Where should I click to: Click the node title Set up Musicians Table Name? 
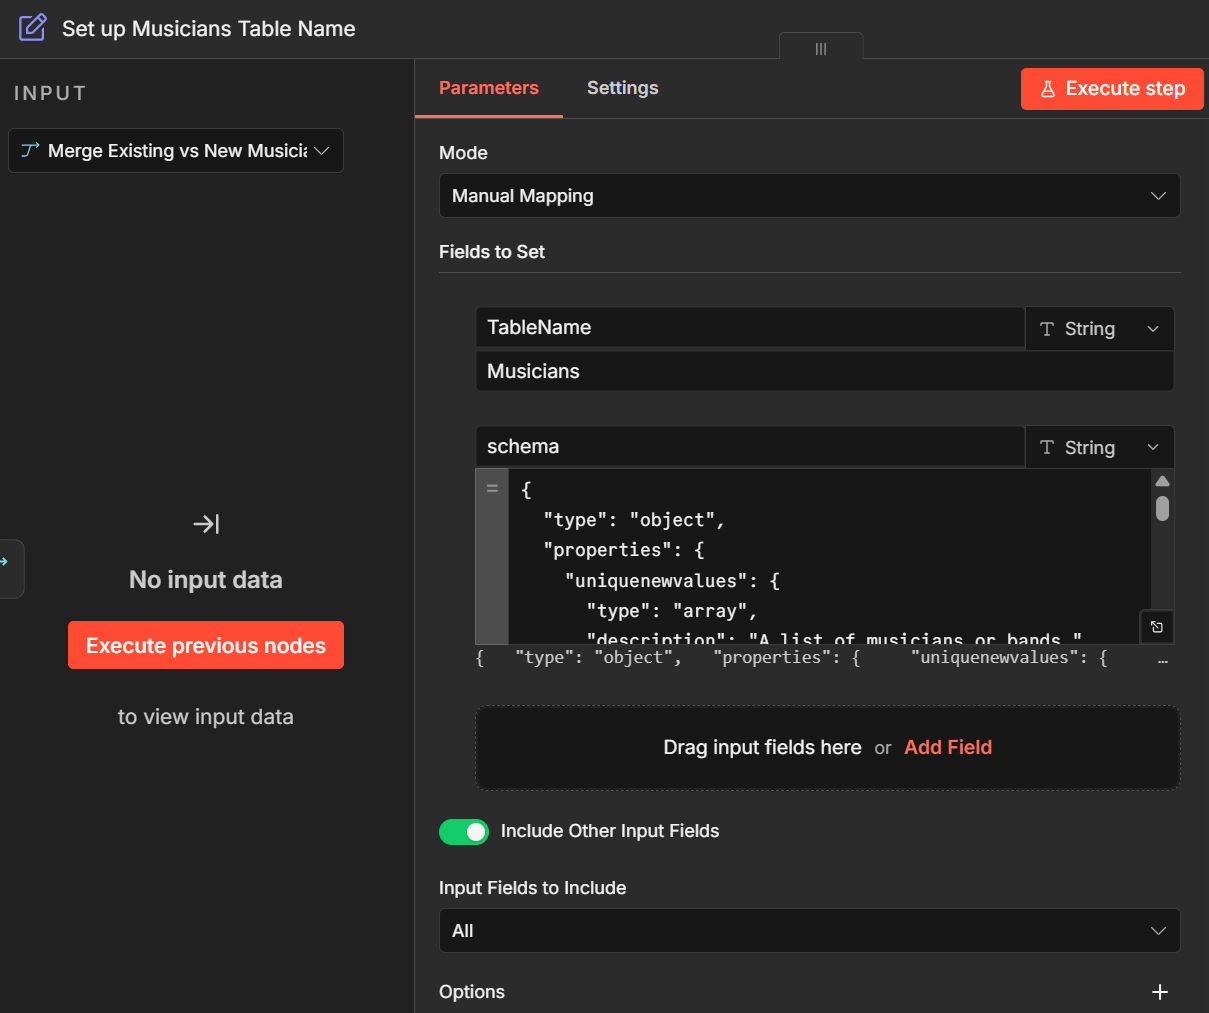(209, 28)
